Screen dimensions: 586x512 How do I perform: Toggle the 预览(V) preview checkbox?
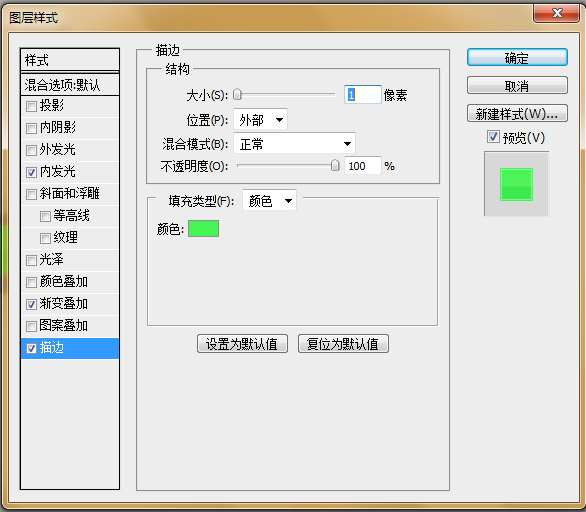[x=493, y=137]
